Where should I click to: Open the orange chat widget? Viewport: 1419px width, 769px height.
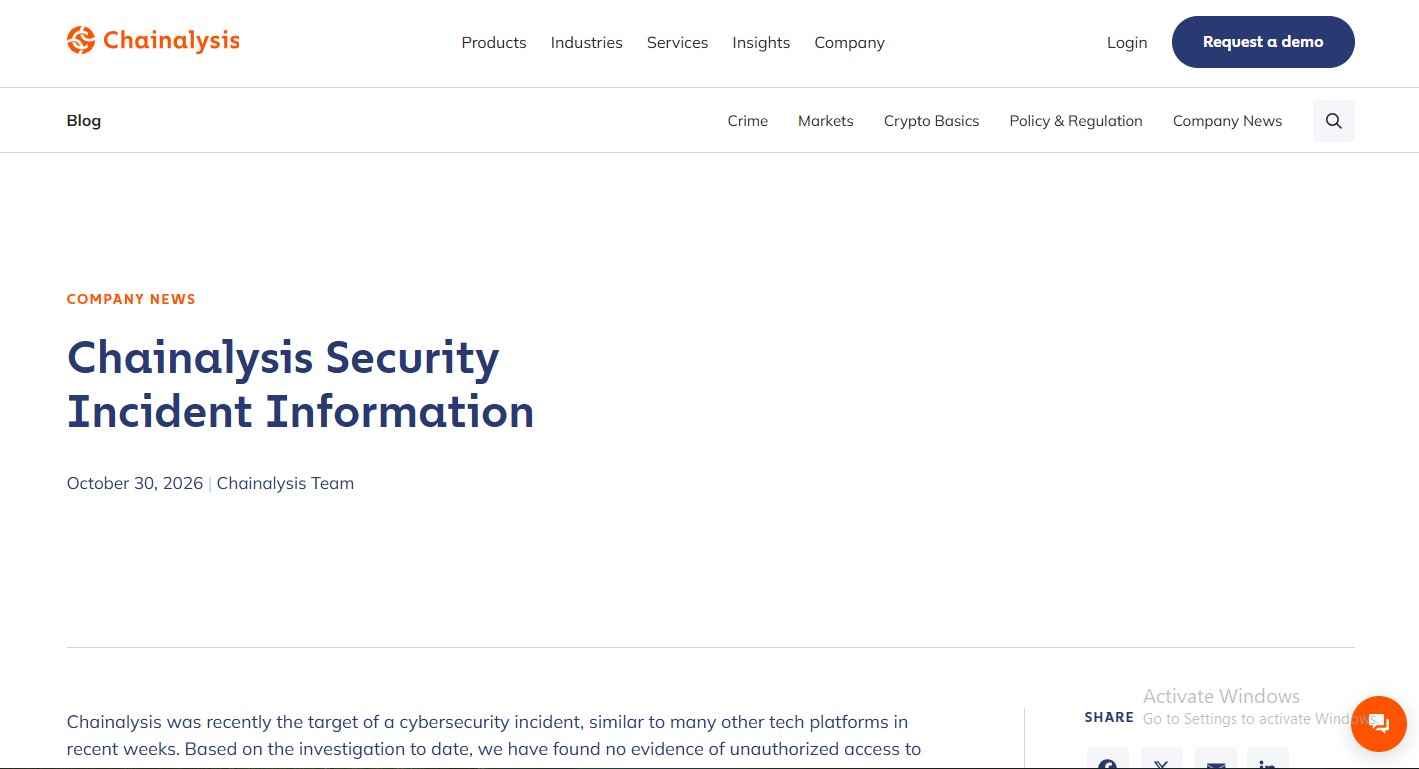coord(1378,723)
